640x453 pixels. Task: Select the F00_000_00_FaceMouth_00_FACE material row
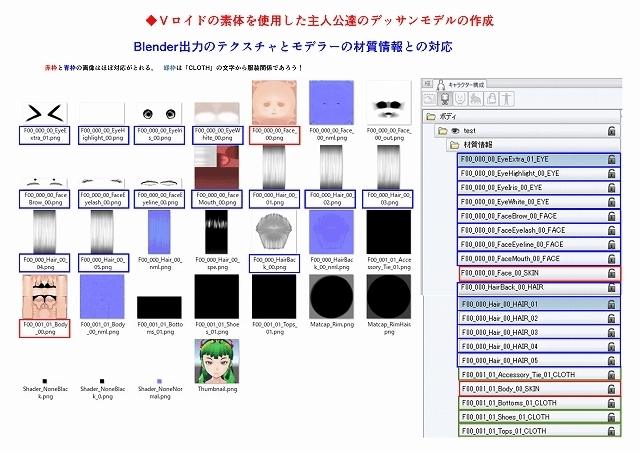[x=539, y=259]
